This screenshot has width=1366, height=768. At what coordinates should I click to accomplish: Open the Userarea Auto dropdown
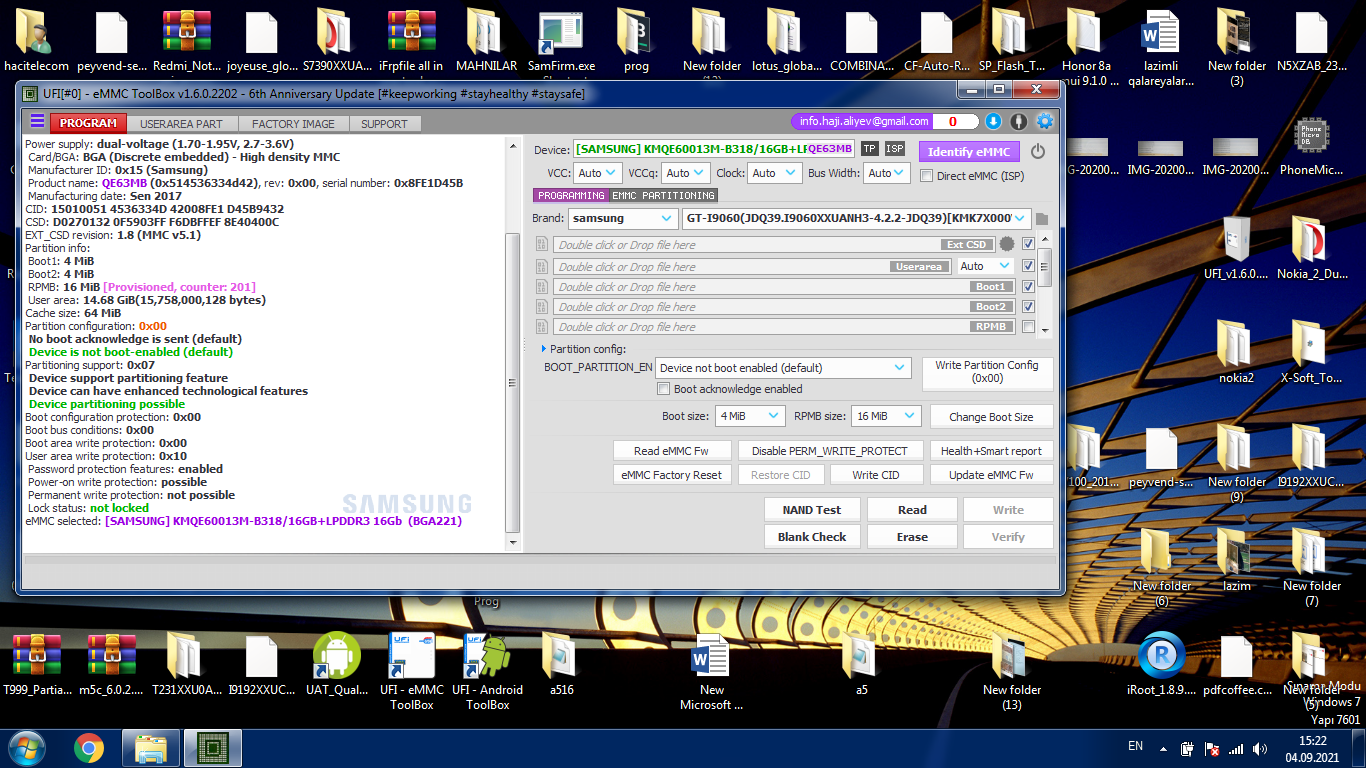pos(984,266)
